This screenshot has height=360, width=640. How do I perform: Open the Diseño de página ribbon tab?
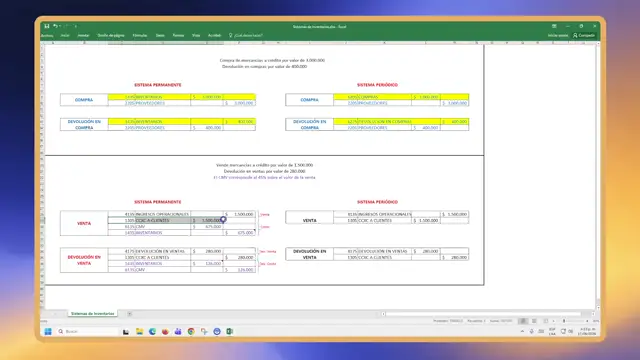tap(111, 36)
